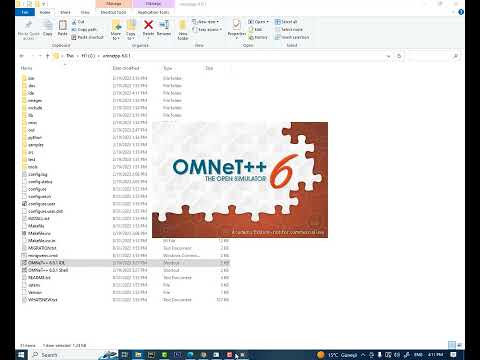The width and height of the screenshot is (480, 360).
Task: Select the config.status file
Action: point(40,182)
